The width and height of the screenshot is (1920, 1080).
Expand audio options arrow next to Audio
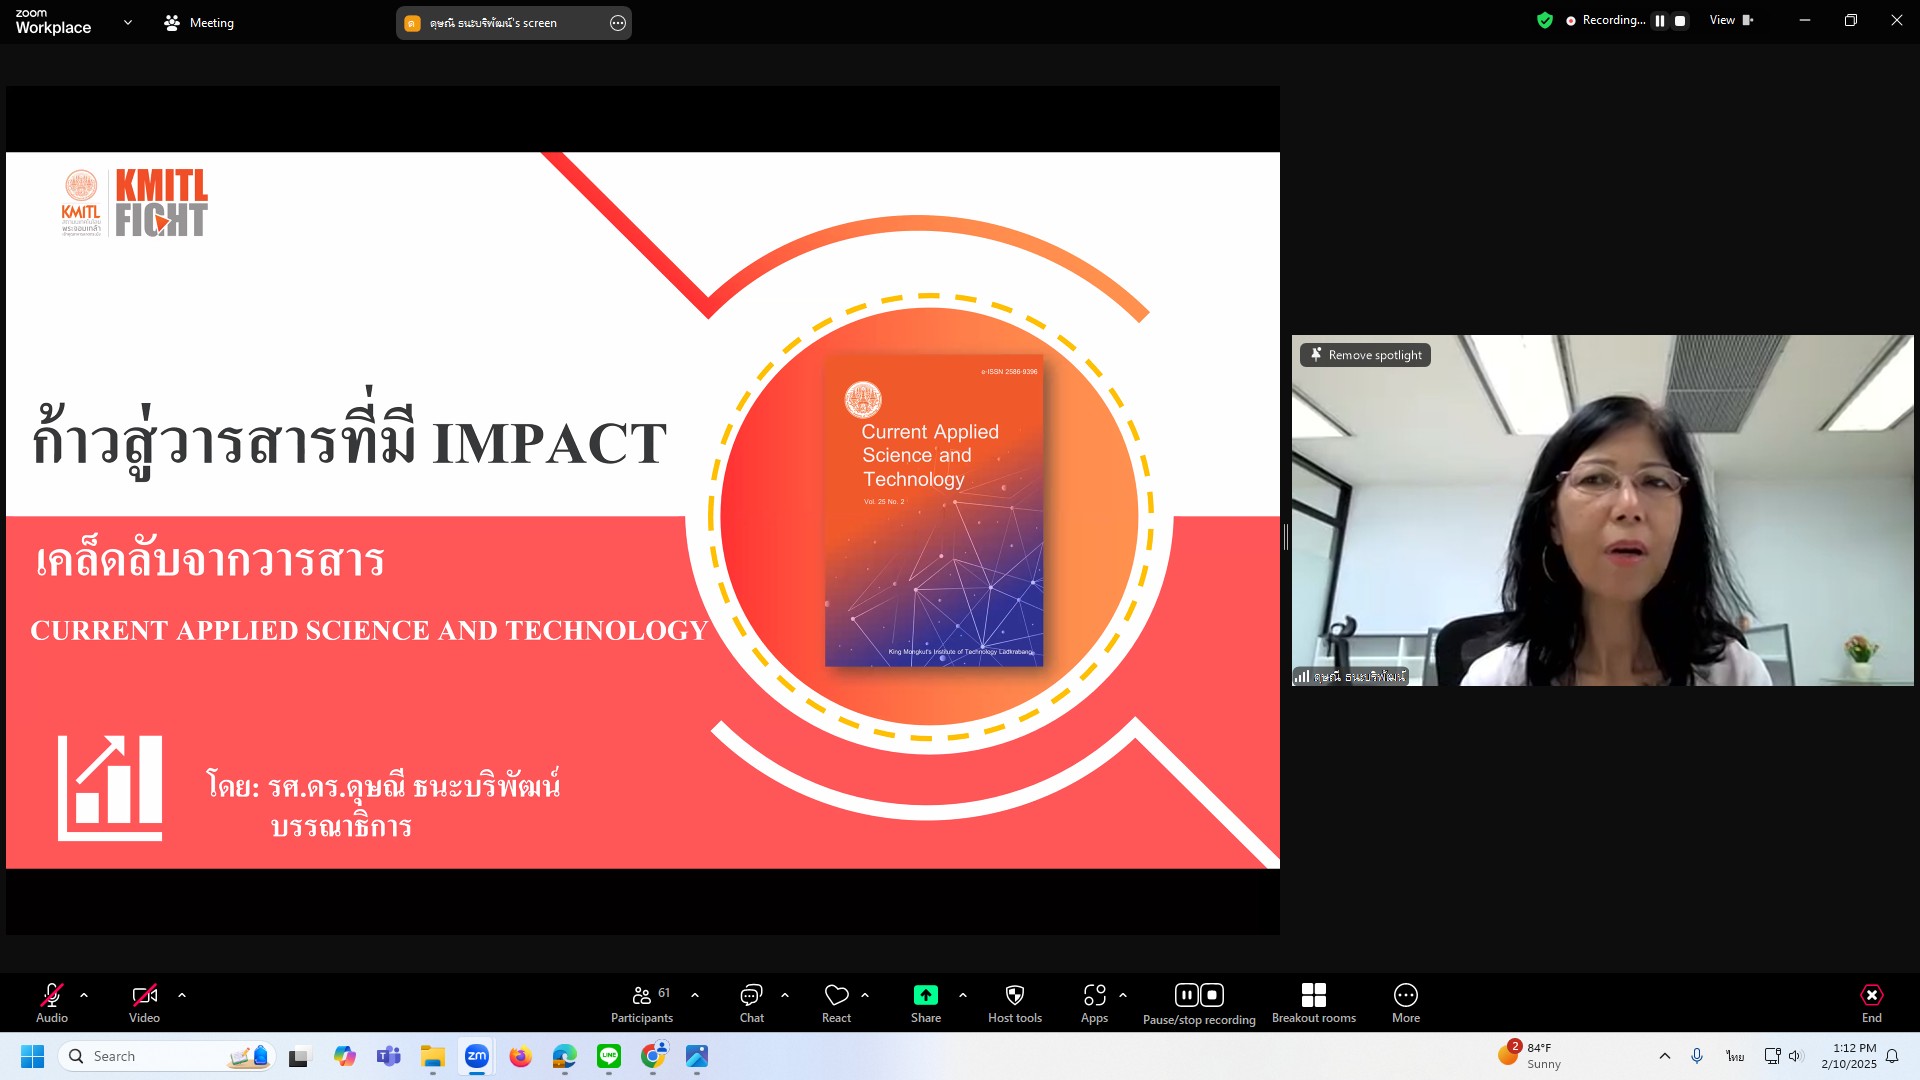point(84,995)
